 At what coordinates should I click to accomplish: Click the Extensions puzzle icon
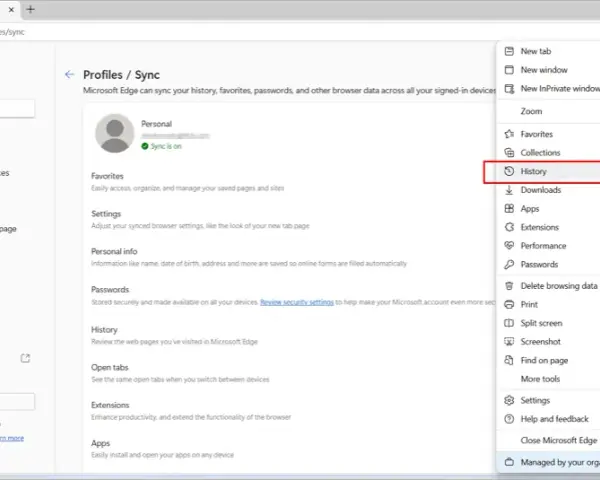509,227
